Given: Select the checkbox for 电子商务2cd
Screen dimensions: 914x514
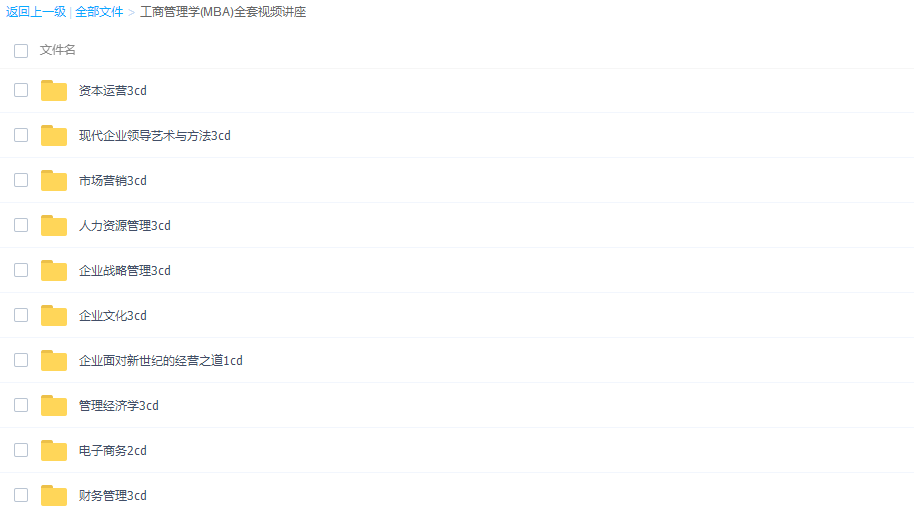Looking at the screenshot, I should 21,450.
